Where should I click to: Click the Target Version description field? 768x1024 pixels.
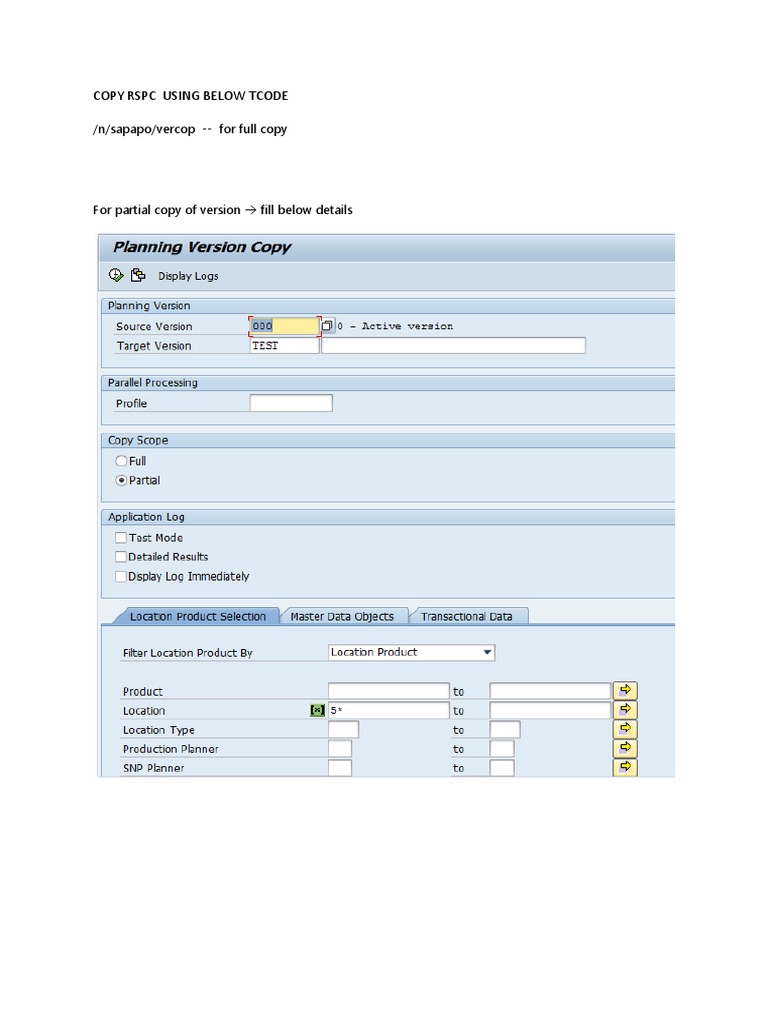pos(453,345)
